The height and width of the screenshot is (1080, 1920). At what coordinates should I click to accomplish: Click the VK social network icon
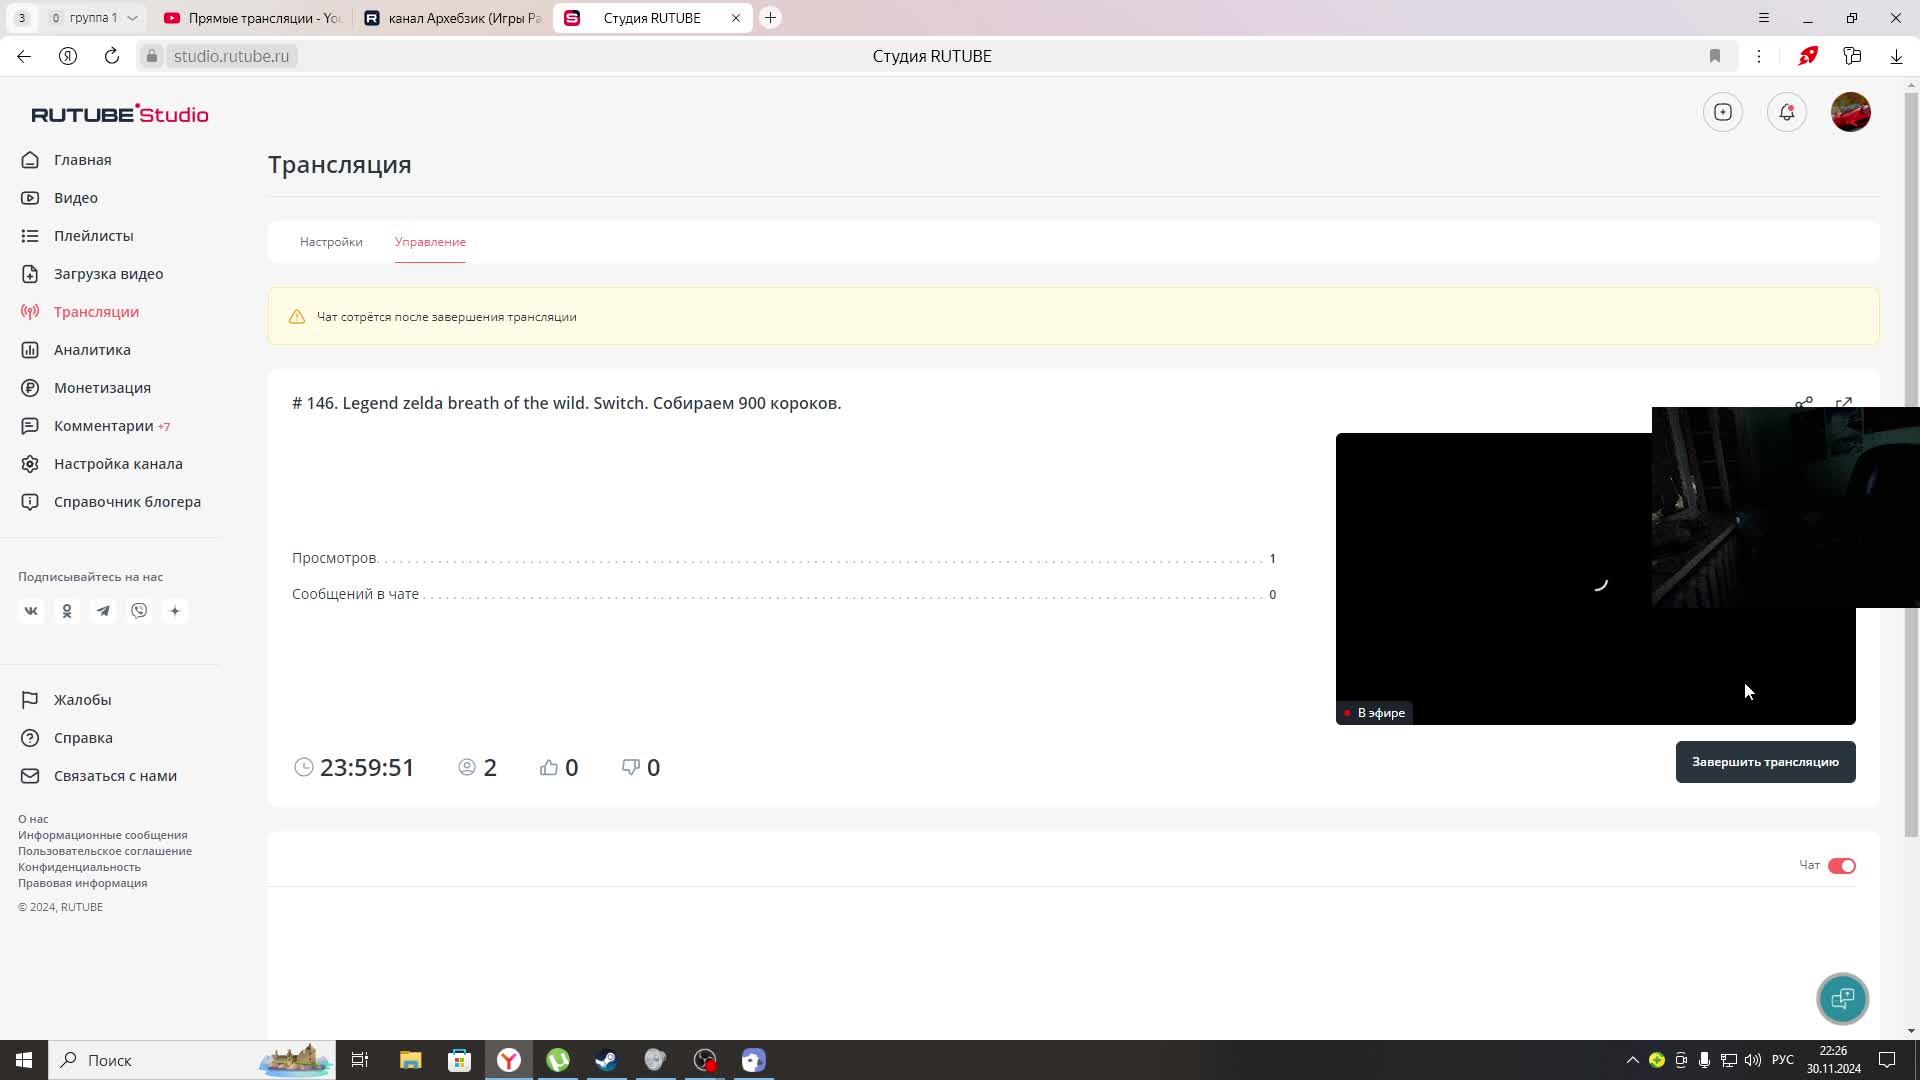click(31, 611)
